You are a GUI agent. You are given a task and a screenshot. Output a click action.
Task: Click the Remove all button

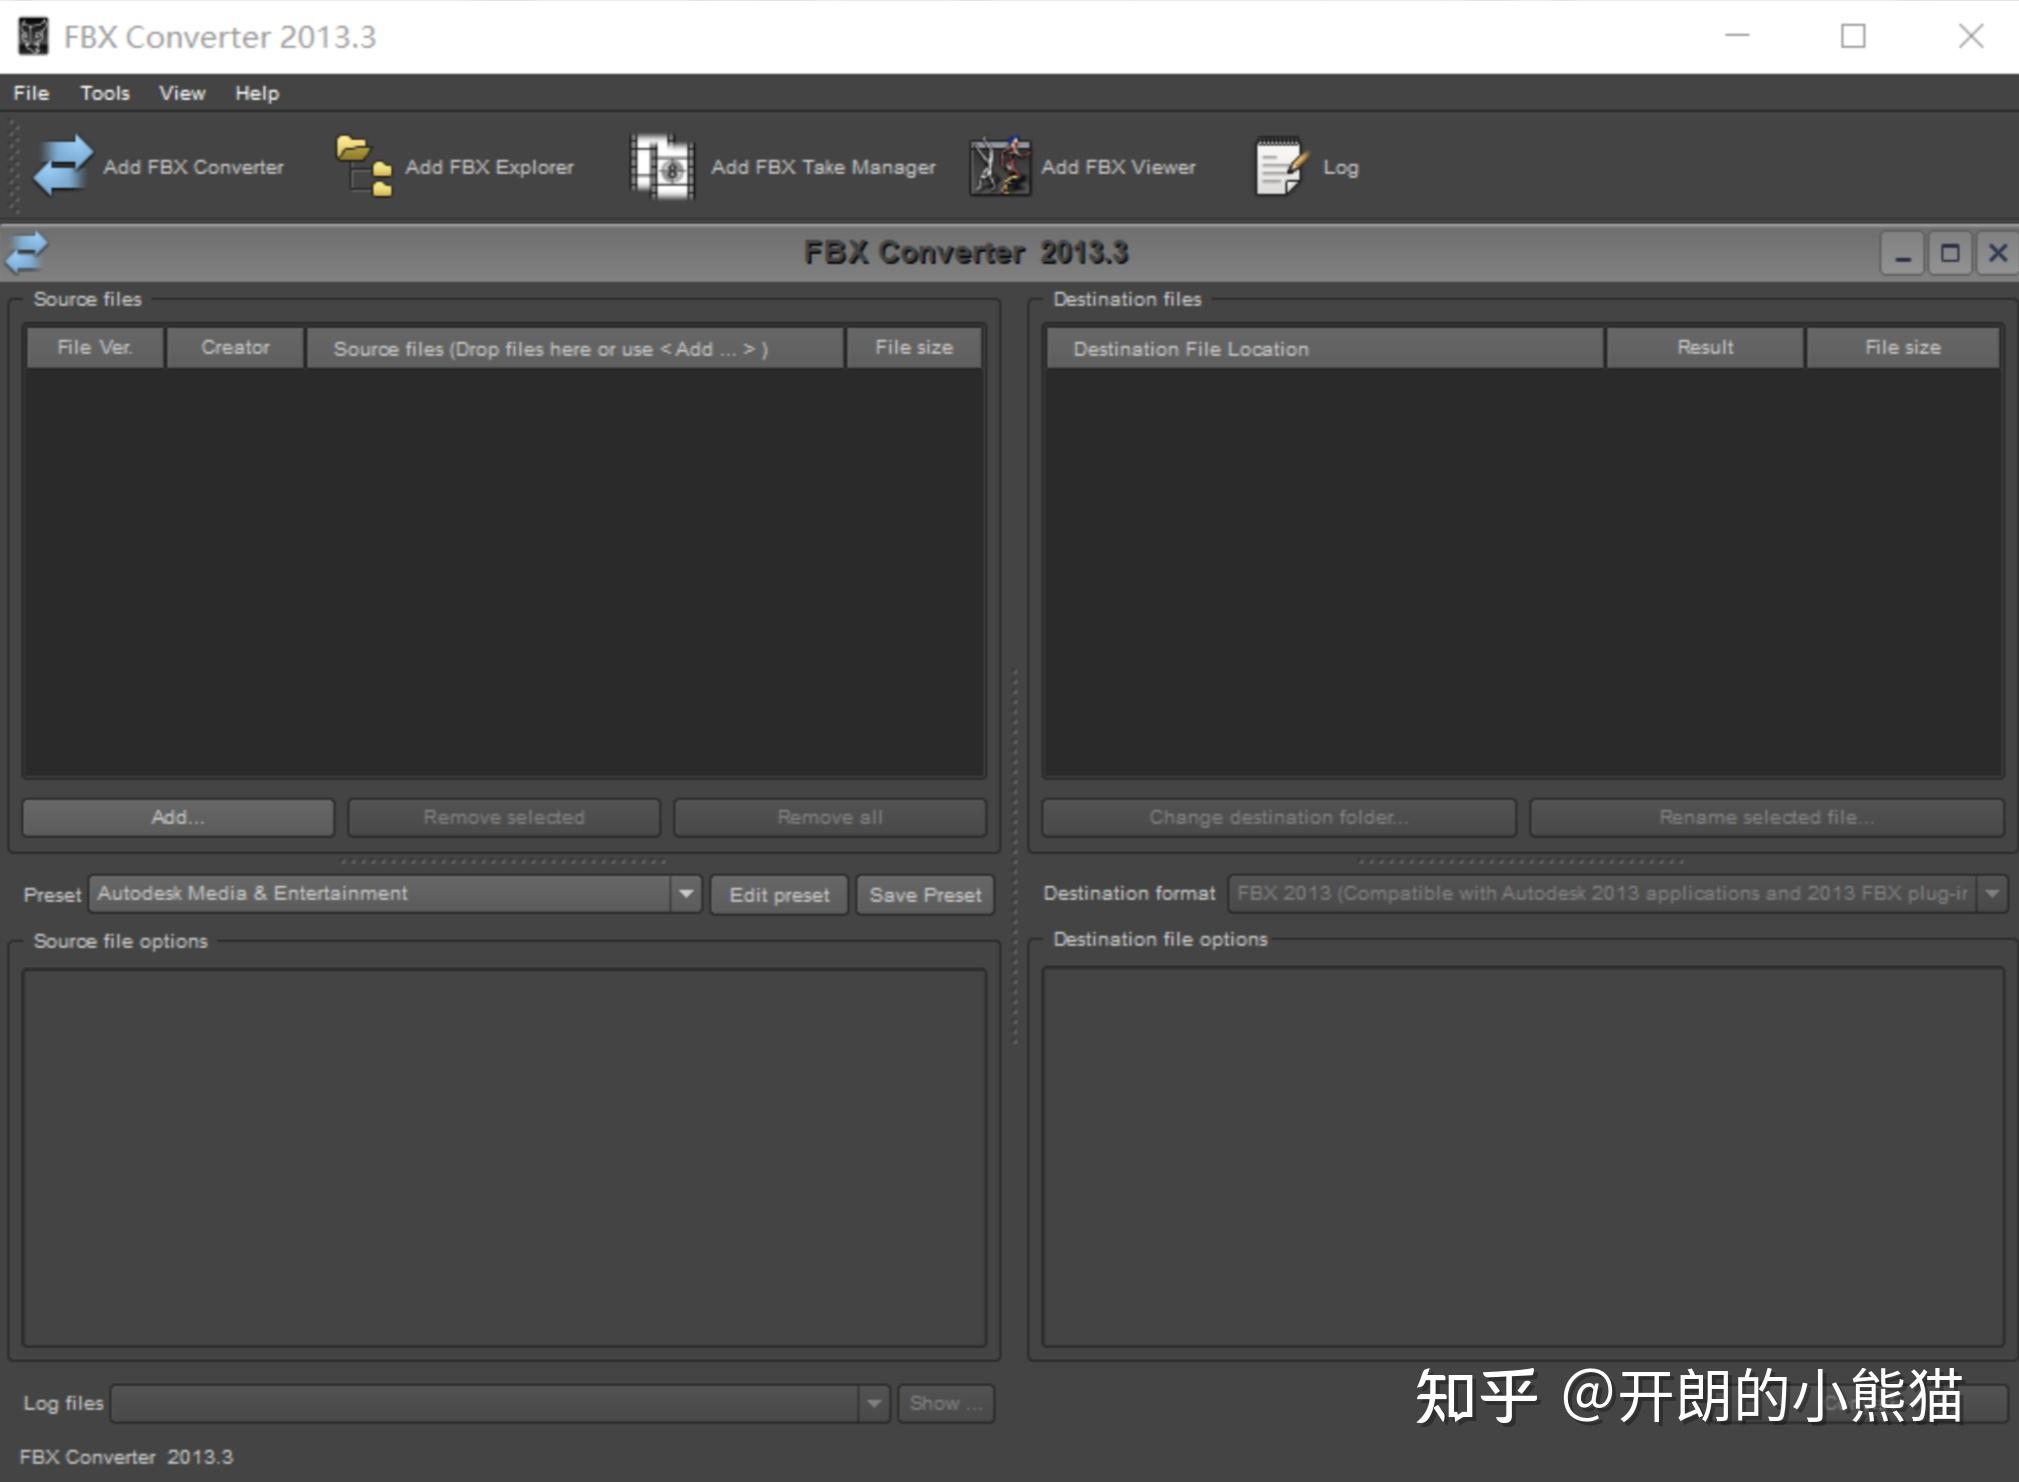(829, 817)
